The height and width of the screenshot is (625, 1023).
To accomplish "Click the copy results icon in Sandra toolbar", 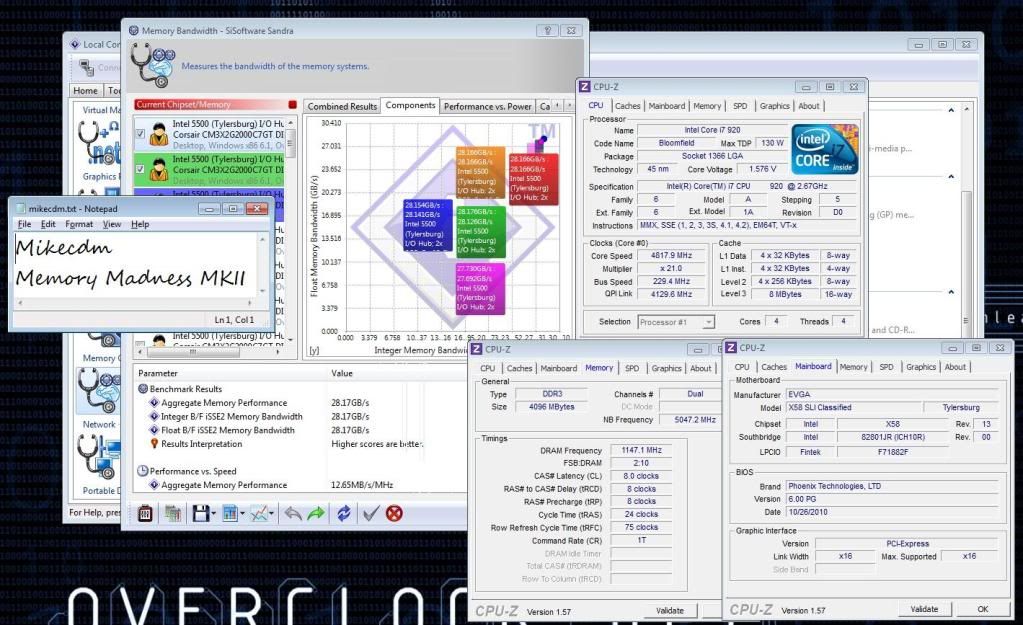I will [172, 513].
